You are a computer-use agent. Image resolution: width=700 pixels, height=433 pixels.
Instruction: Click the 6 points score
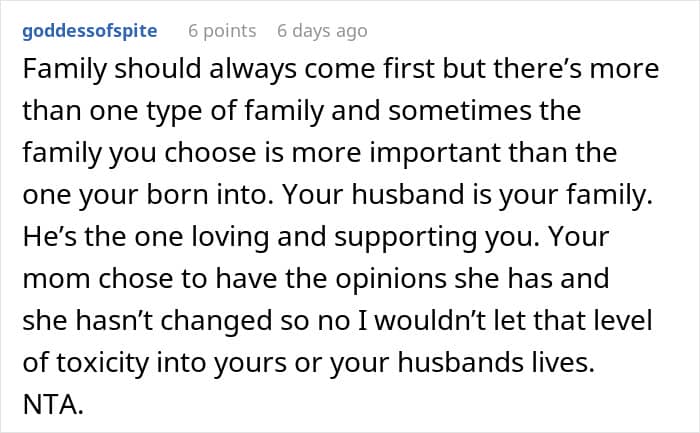pos(222,31)
